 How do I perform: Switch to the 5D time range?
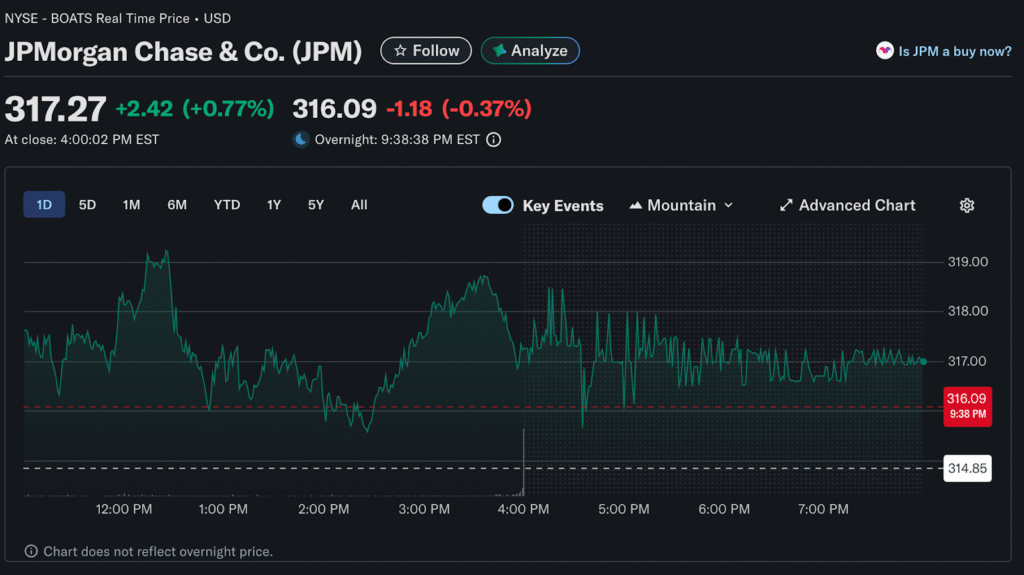[87, 205]
